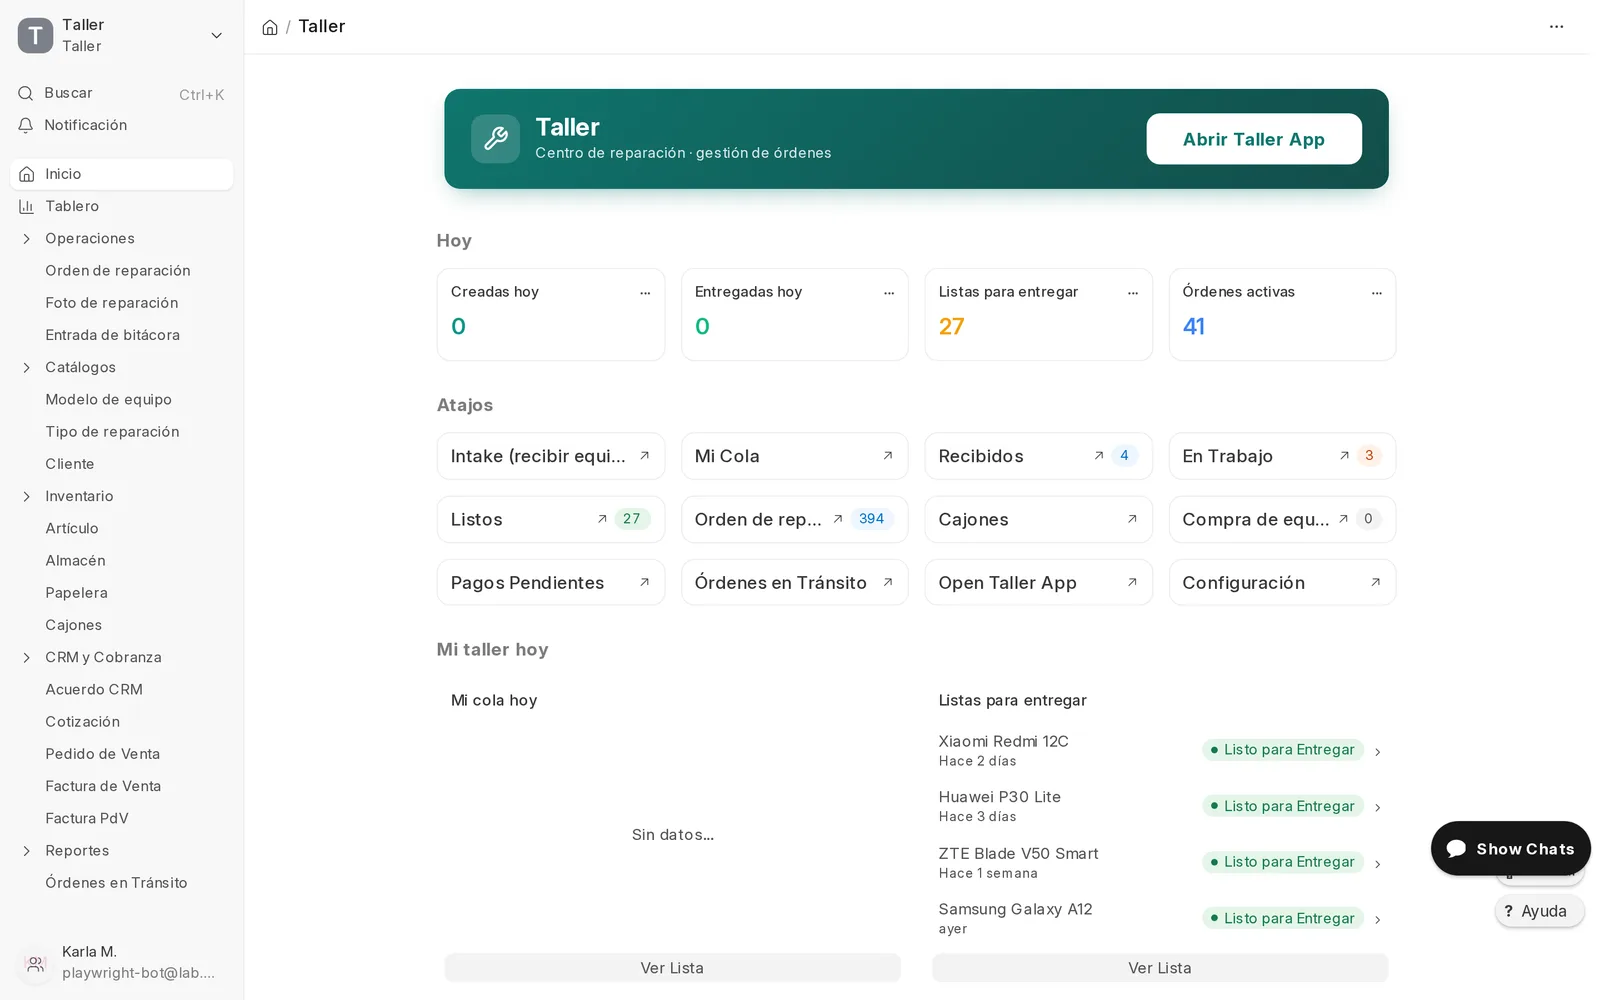Click the home breadcrumb icon
The width and height of the screenshot is (1600, 1000).
tap(270, 27)
